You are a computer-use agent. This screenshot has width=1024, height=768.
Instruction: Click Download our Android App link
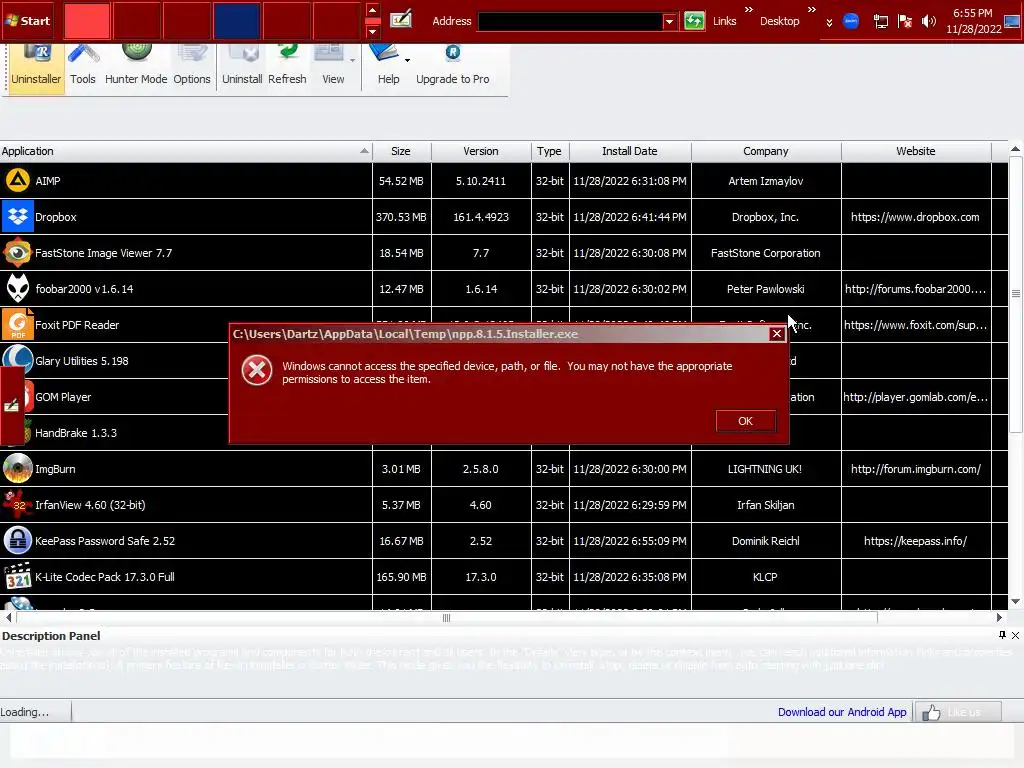point(842,712)
